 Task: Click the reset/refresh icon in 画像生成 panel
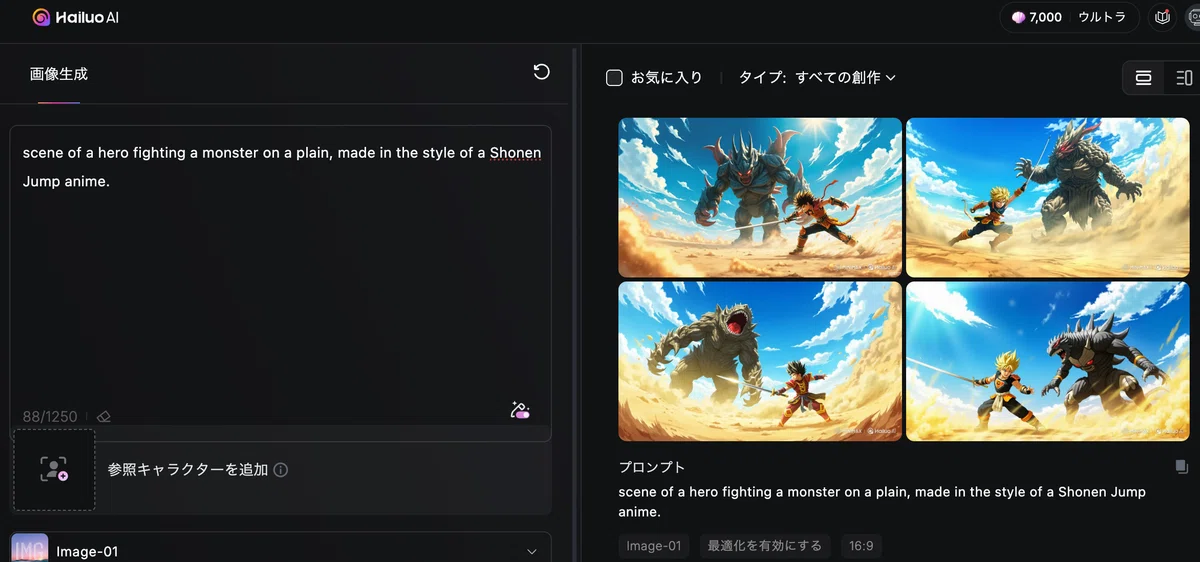[x=541, y=72]
